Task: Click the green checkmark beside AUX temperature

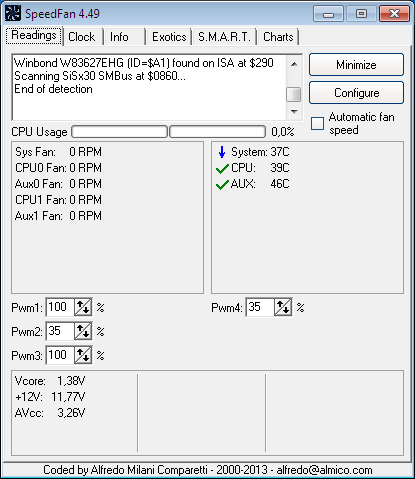Action: 222,184
